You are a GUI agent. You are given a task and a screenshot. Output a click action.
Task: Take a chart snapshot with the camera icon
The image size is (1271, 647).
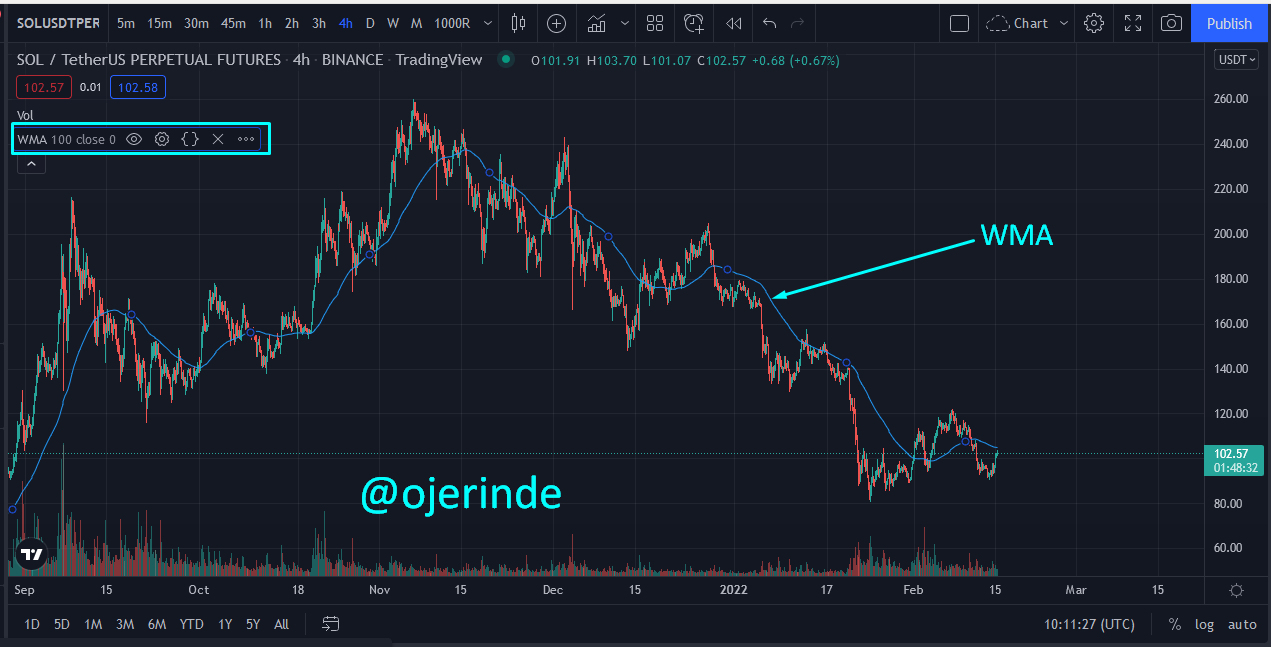(x=1172, y=23)
